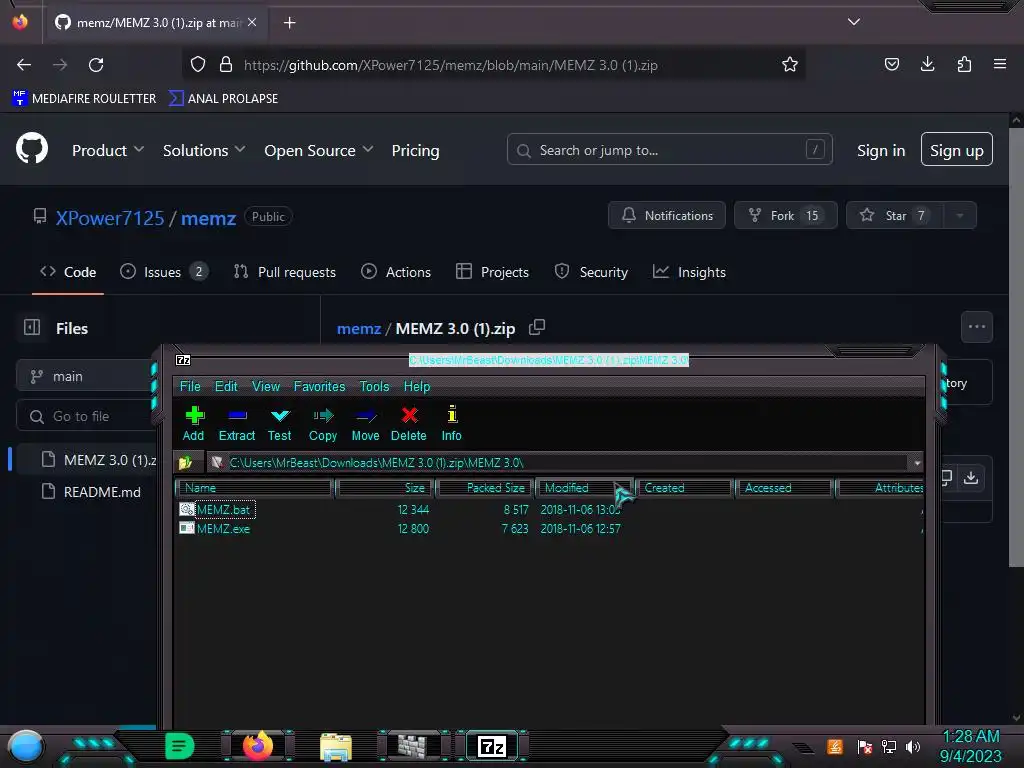This screenshot has width=1024, height=768.
Task: Reload the page in Firefox
Action: click(x=96, y=65)
